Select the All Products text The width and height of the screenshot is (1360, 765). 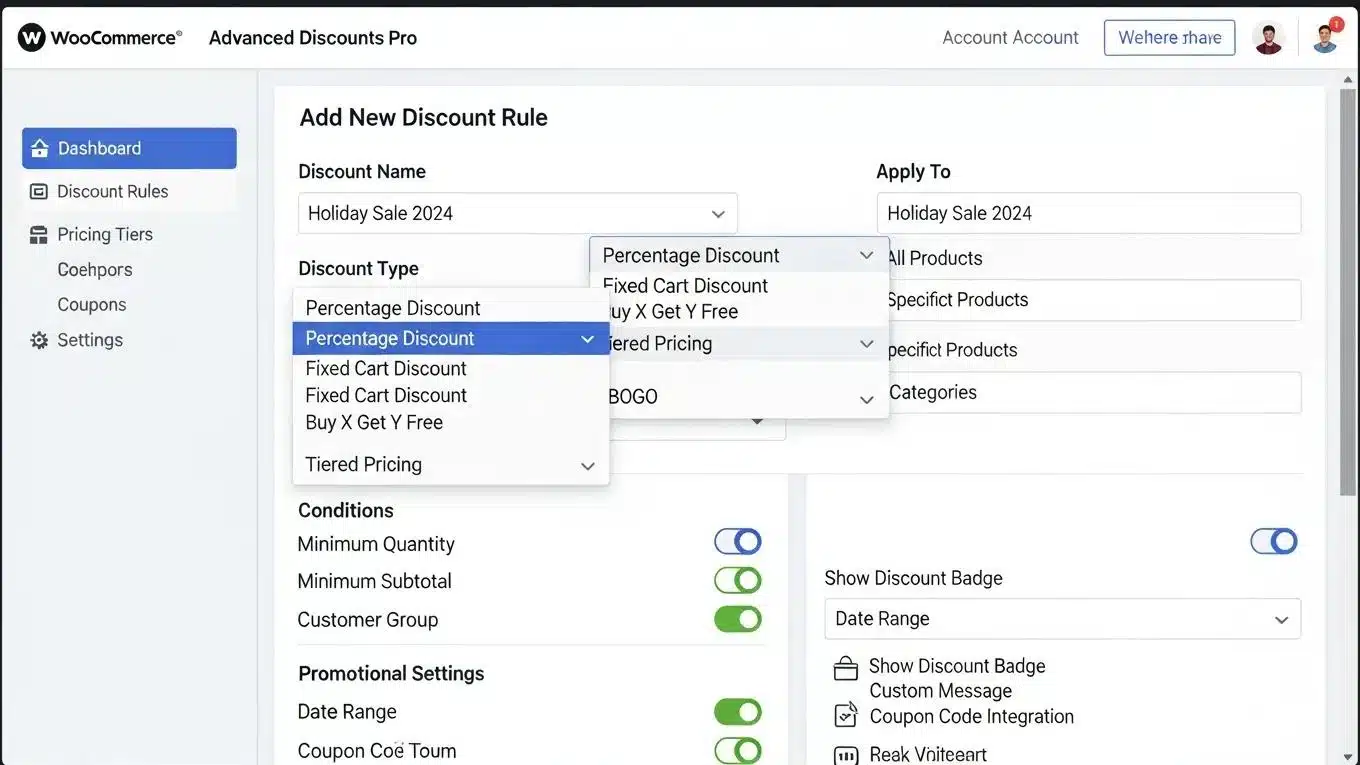pos(935,258)
